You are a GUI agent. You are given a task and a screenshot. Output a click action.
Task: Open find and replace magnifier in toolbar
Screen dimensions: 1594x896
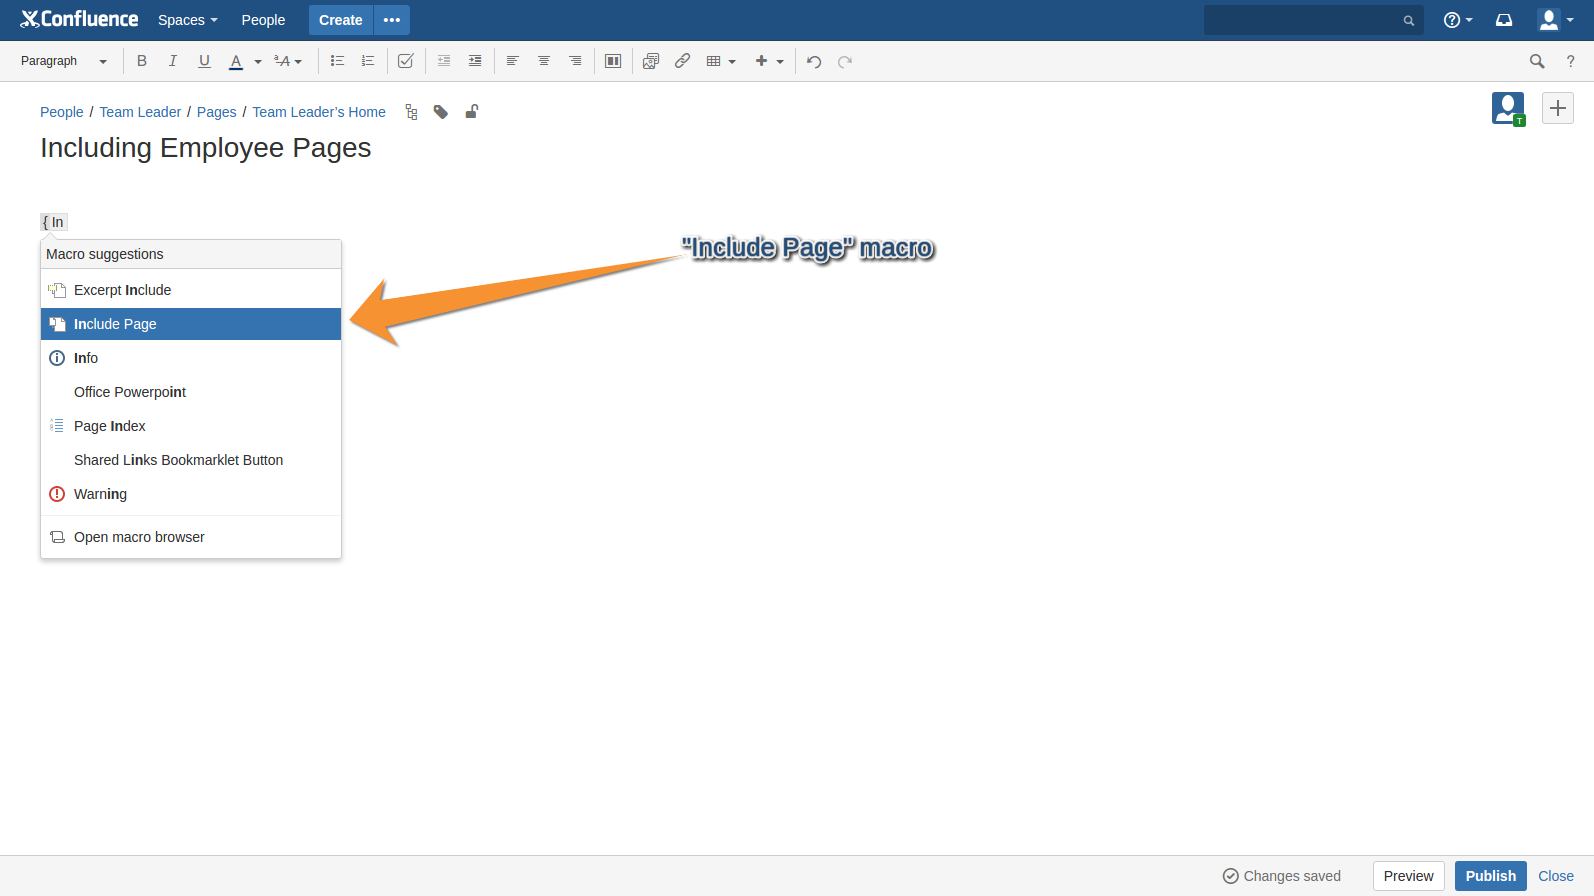pyautogui.click(x=1537, y=62)
